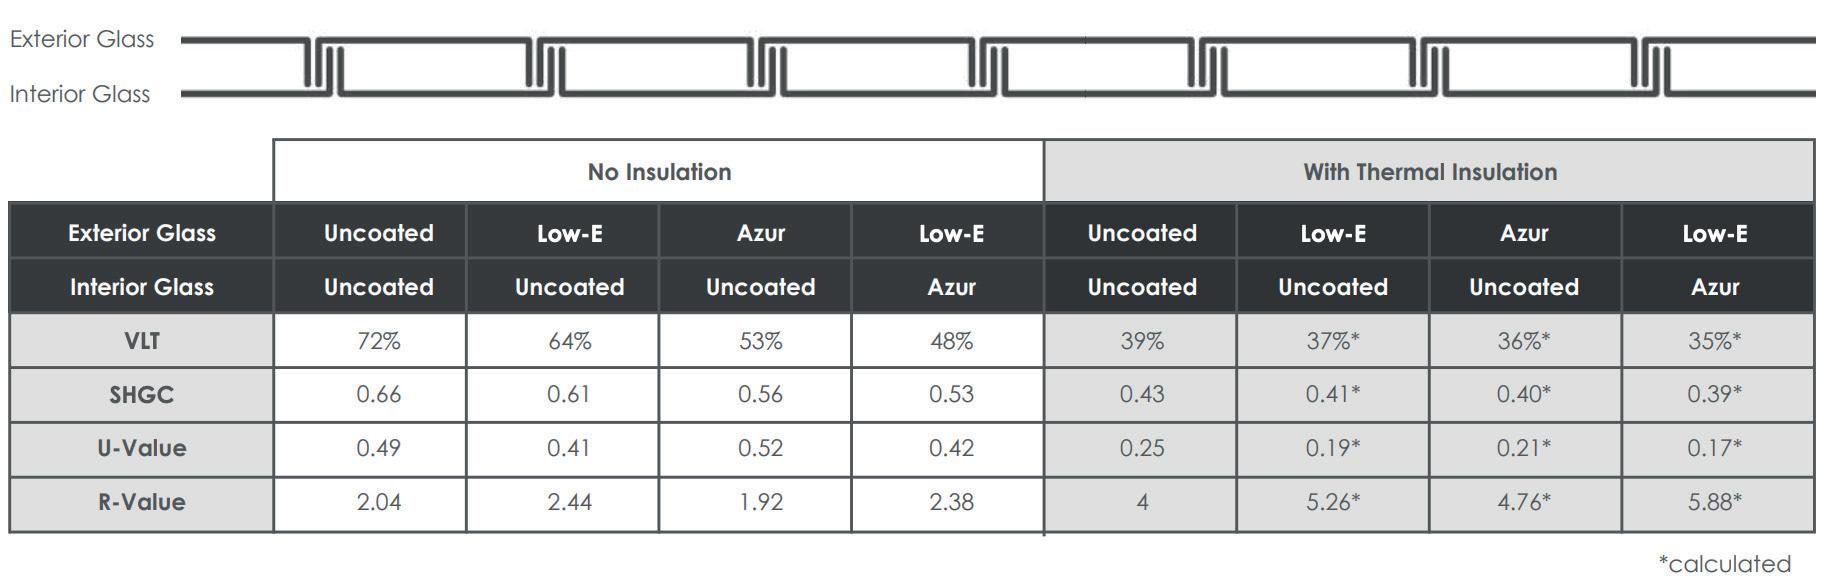
Task: Click the 0.66 SHGC value
Action: click(x=379, y=395)
